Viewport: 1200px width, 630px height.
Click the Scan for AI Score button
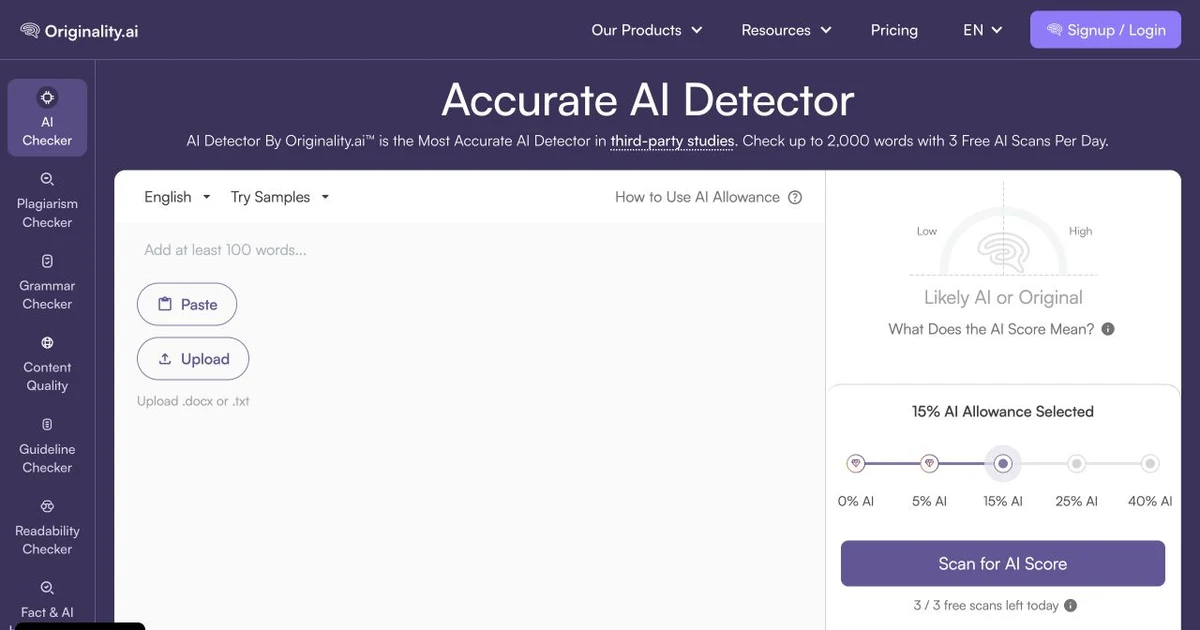tap(1003, 564)
